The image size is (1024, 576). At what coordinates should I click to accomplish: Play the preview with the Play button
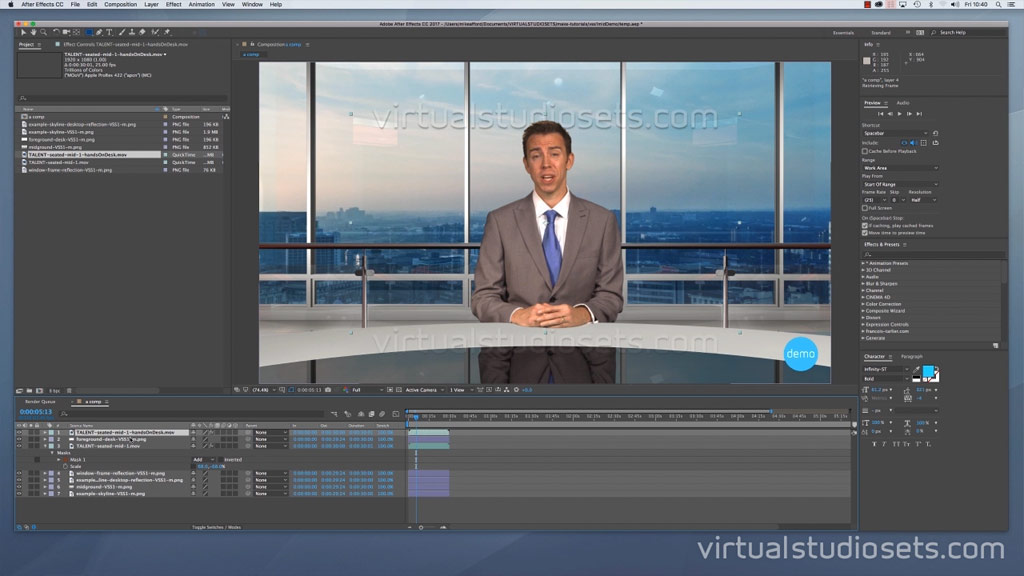click(x=899, y=114)
